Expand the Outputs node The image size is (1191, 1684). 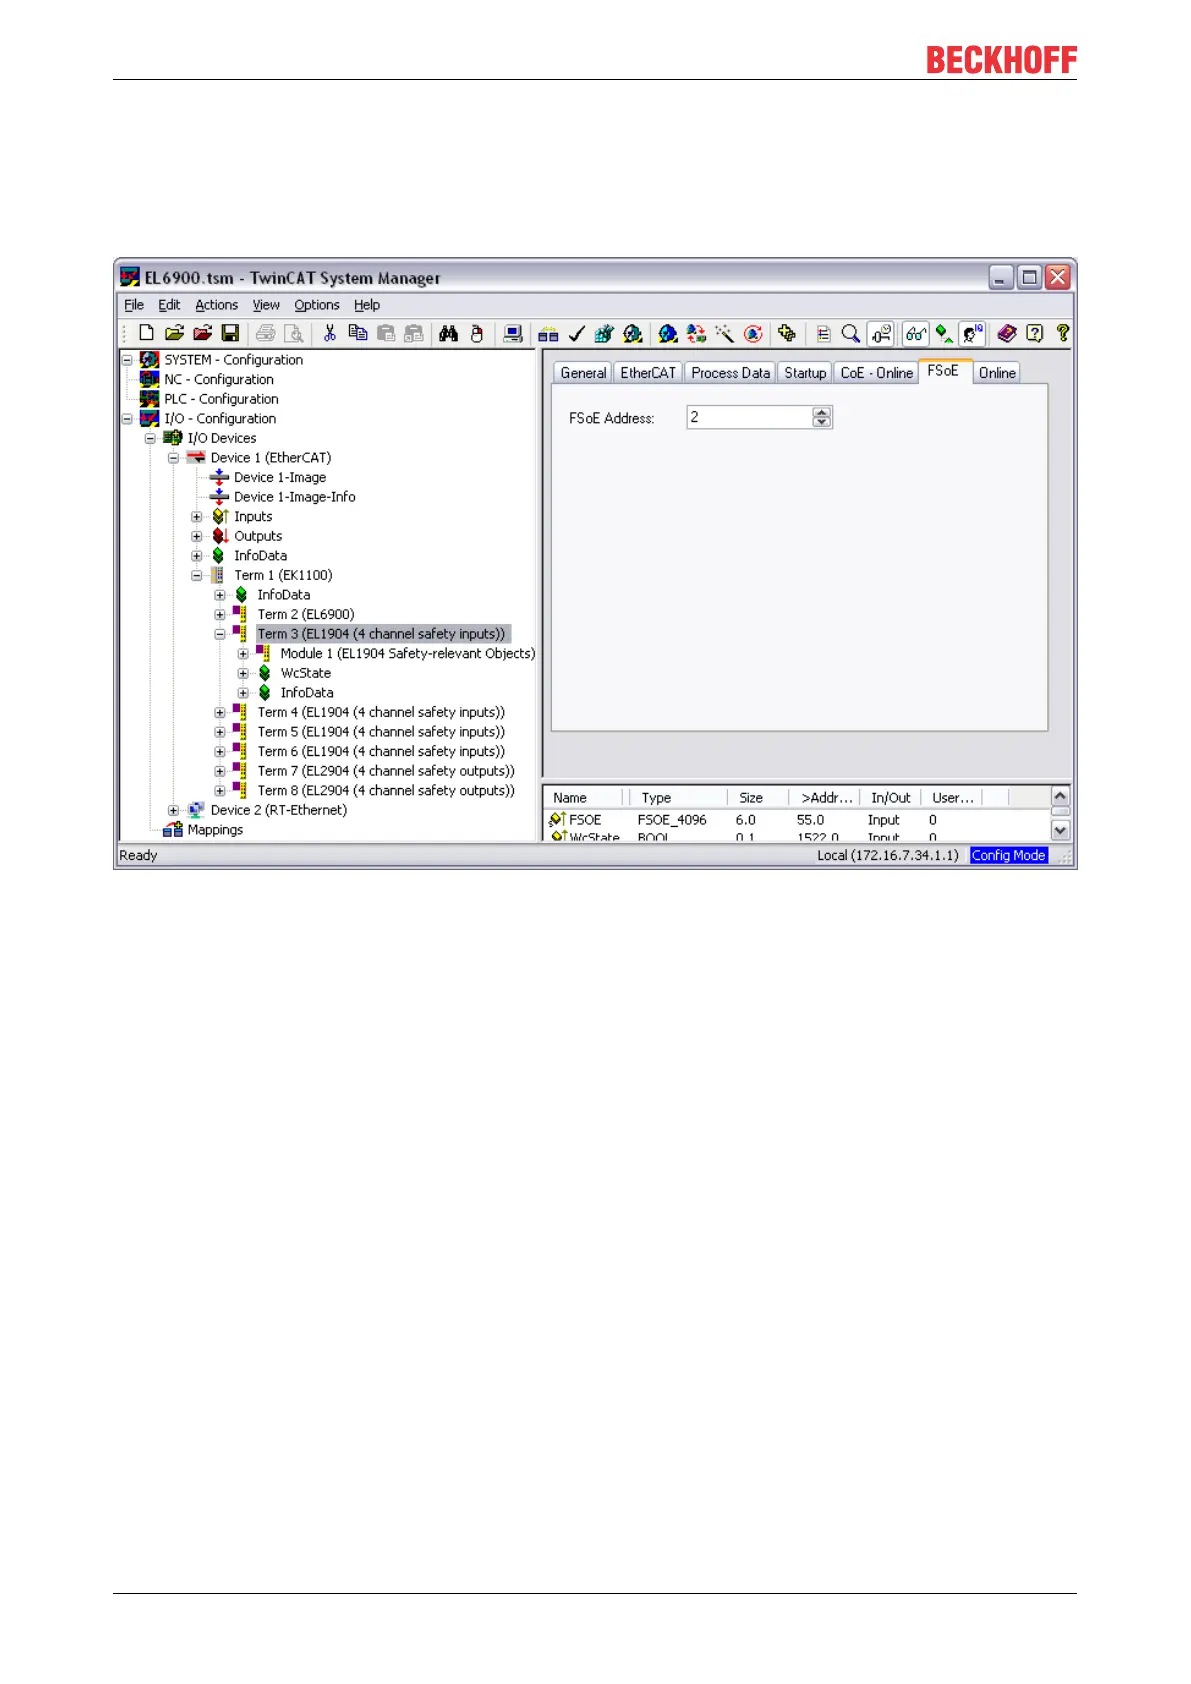point(197,536)
